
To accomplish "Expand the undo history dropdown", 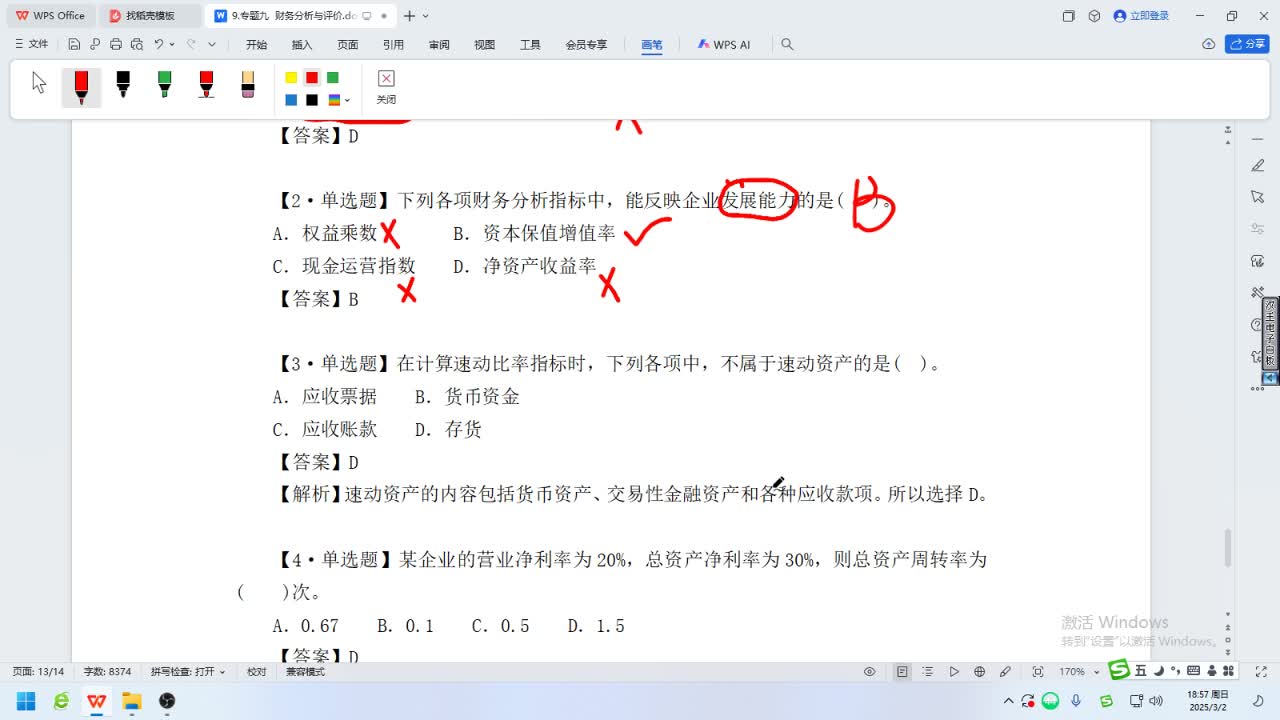I will (x=172, y=44).
